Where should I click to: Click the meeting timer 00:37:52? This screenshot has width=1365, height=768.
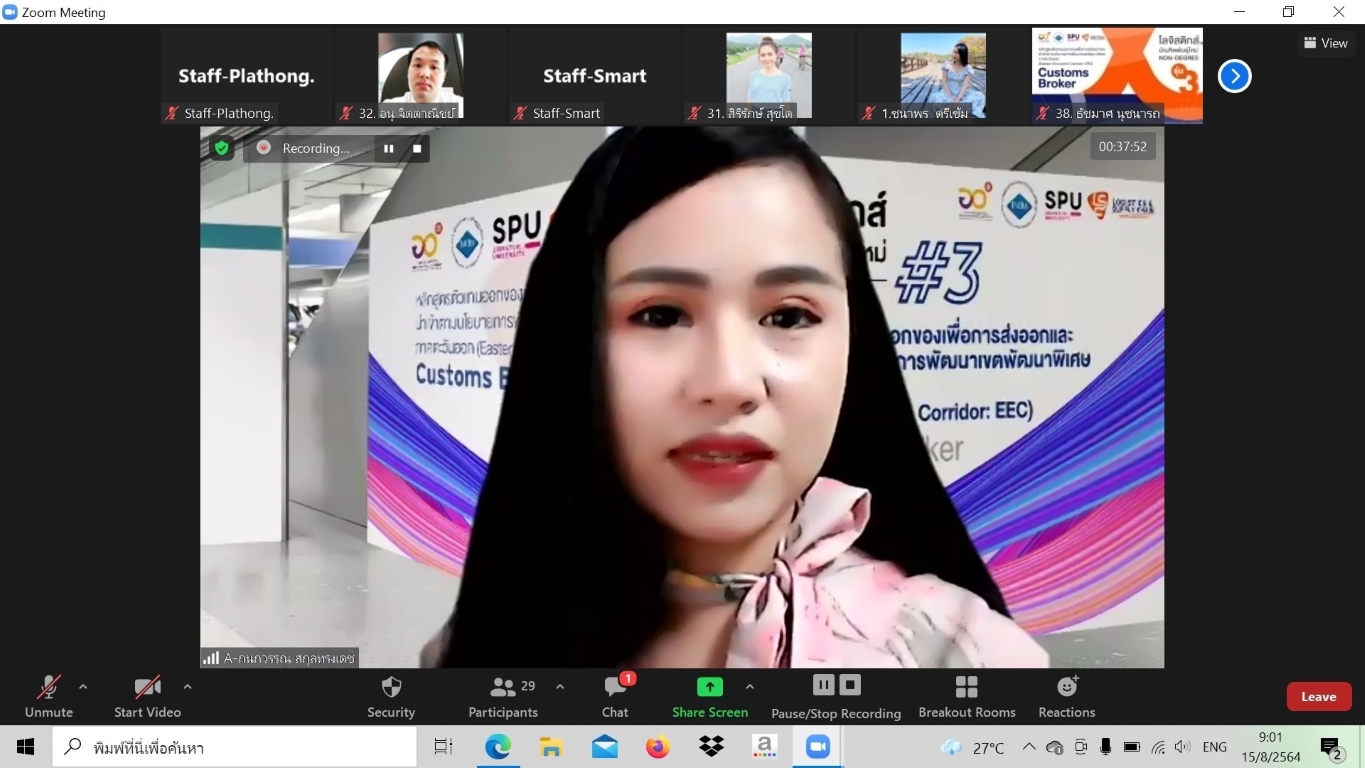[1122, 146]
